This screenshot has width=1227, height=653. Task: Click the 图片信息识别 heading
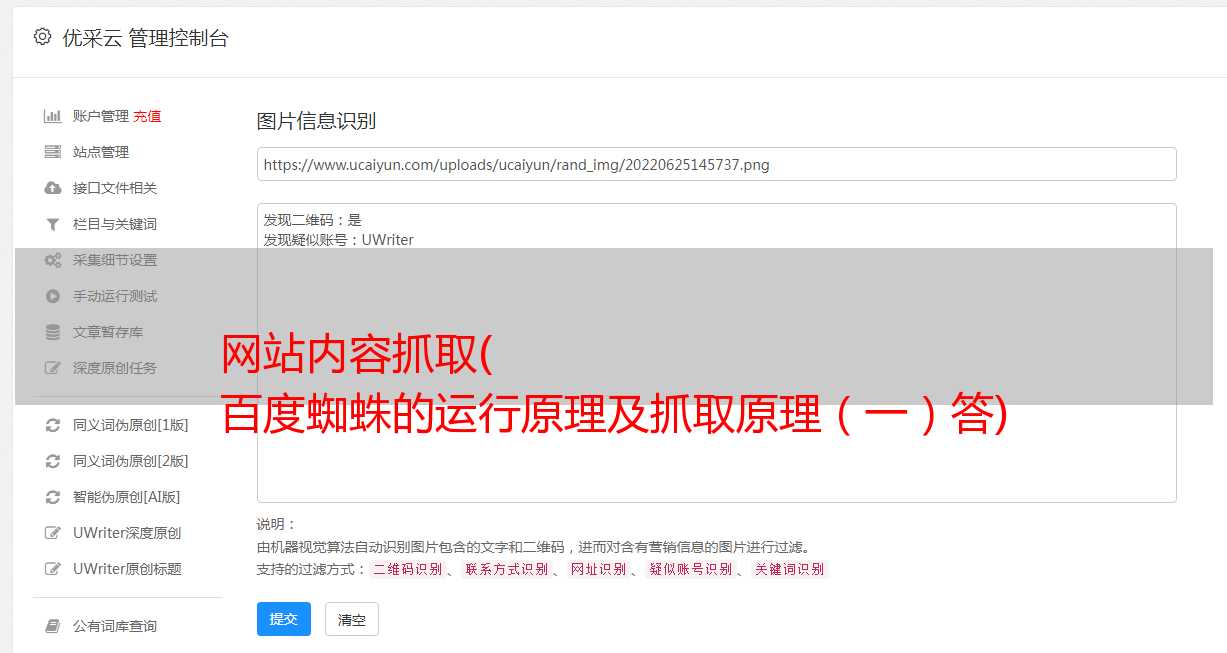[x=316, y=121]
